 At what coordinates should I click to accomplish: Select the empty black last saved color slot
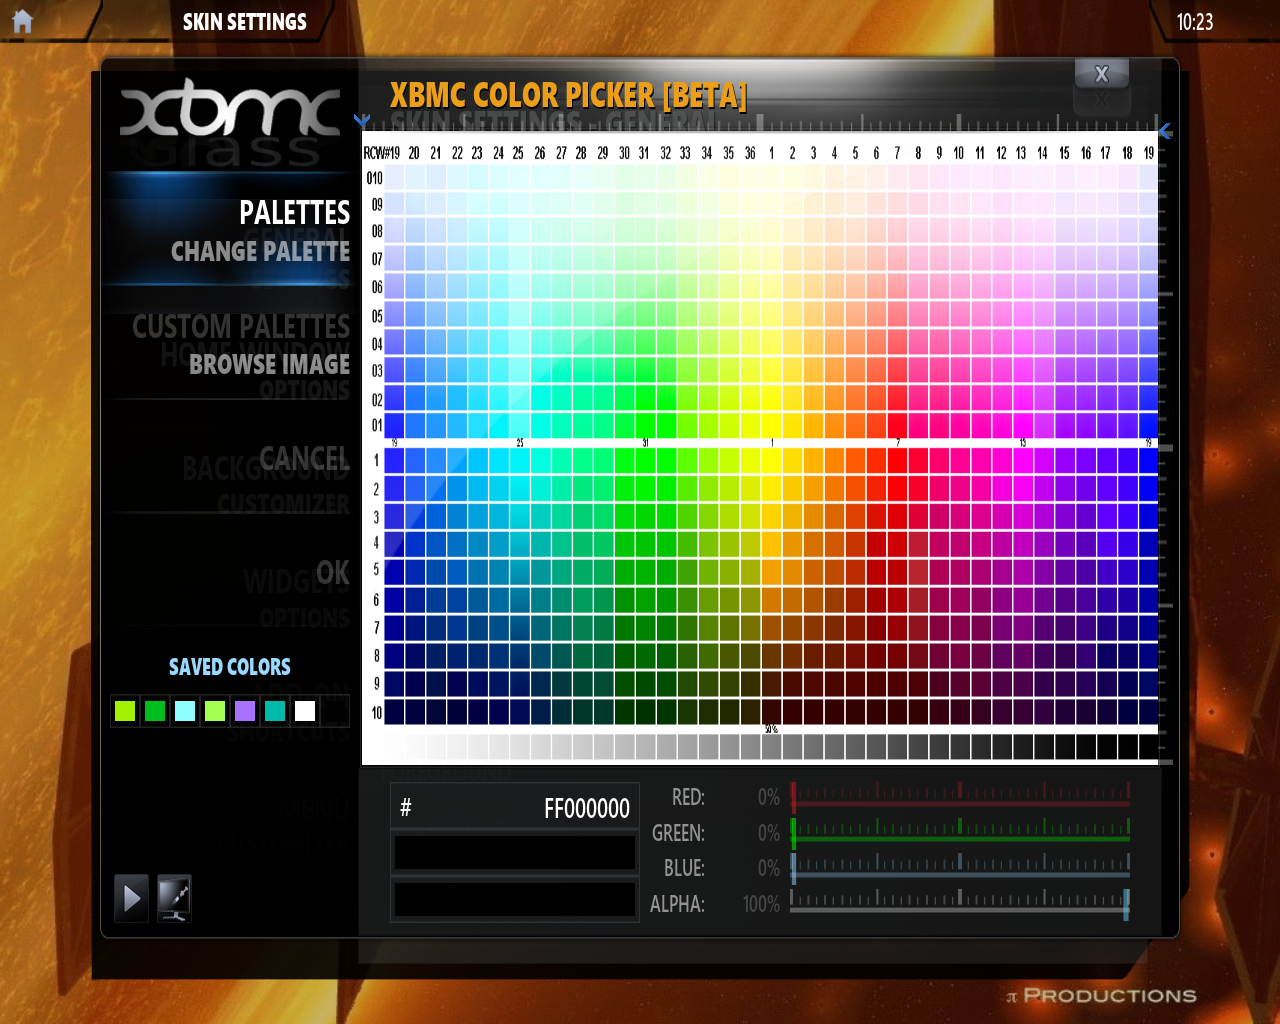click(x=335, y=711)
